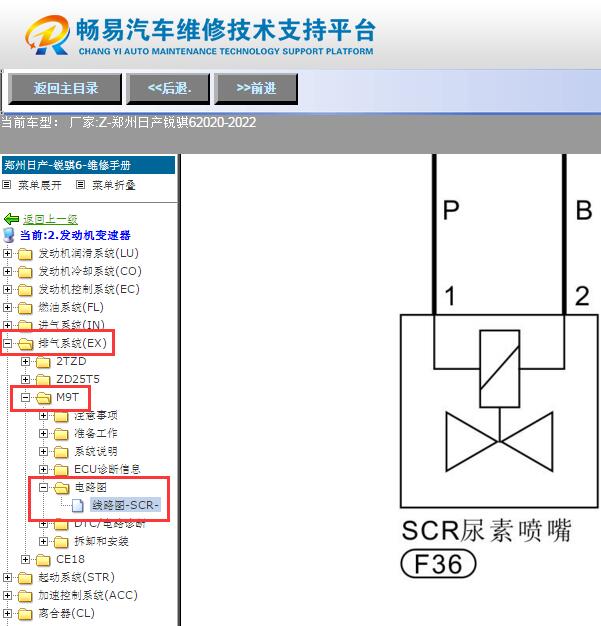Click the 加速控制系统(ACC) folder icon
The width and height of the screenshot is (601, 626).
pyautogui.click(x=25, y=596)
